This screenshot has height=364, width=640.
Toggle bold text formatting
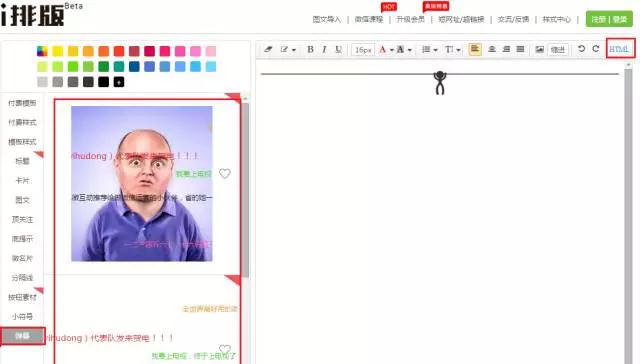pos(310,49)
